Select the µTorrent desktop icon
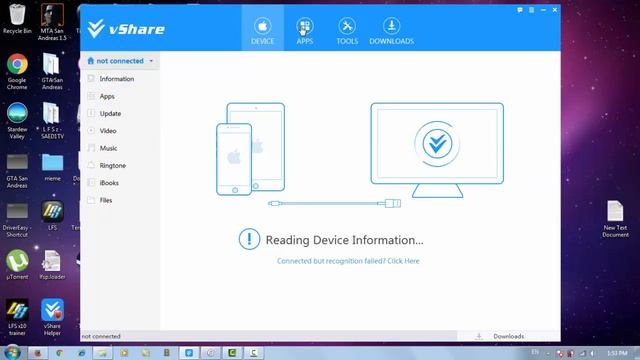 click(x=17, y=264)
